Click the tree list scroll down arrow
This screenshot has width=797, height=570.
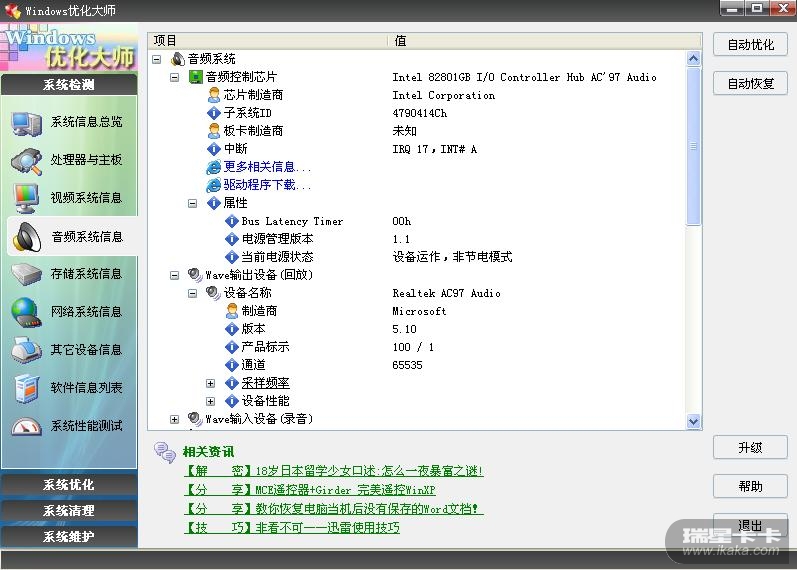point(693,422)
